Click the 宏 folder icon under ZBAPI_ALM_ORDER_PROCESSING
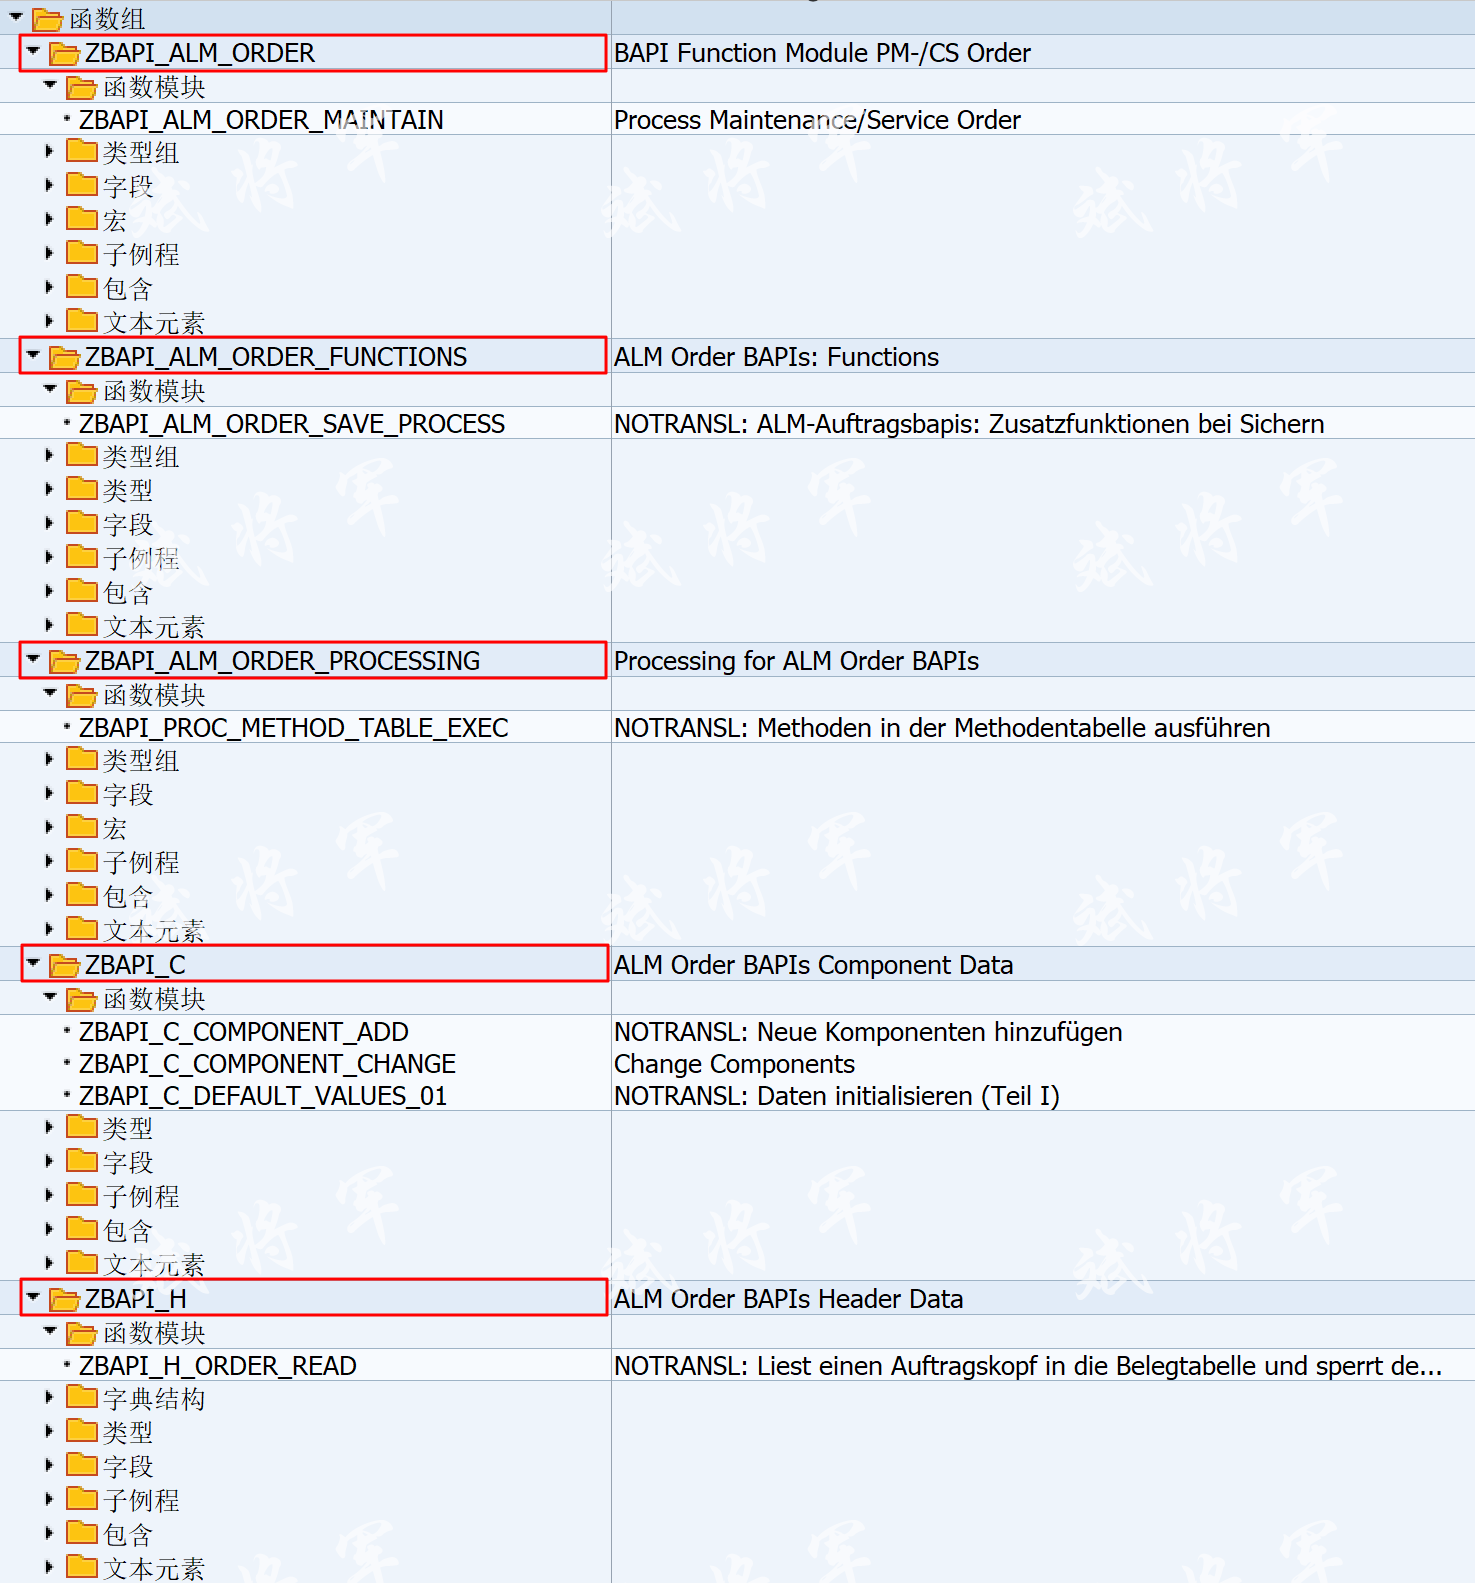 [x=81, y=827]
